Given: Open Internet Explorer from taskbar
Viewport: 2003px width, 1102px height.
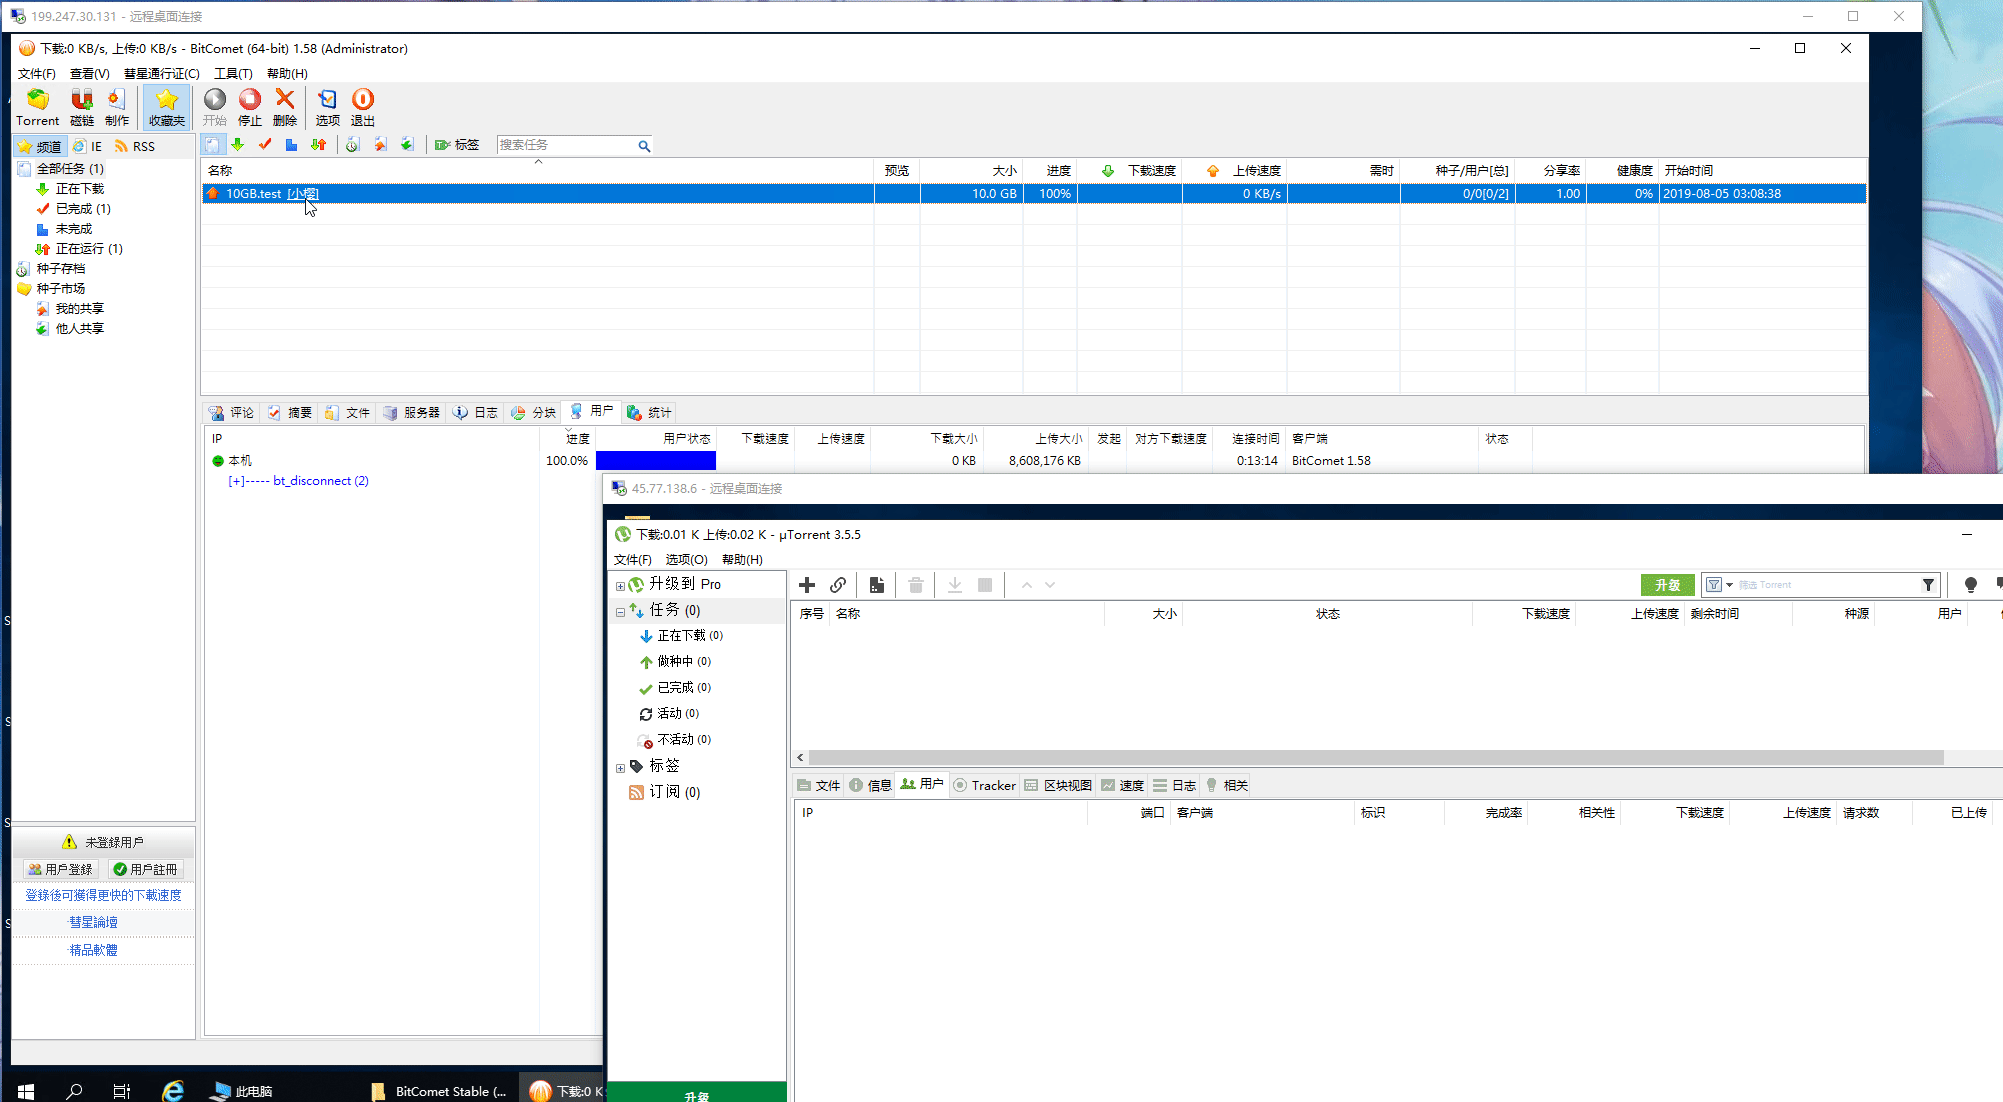Looking at the screenshot, I should tap(173, 1091).
